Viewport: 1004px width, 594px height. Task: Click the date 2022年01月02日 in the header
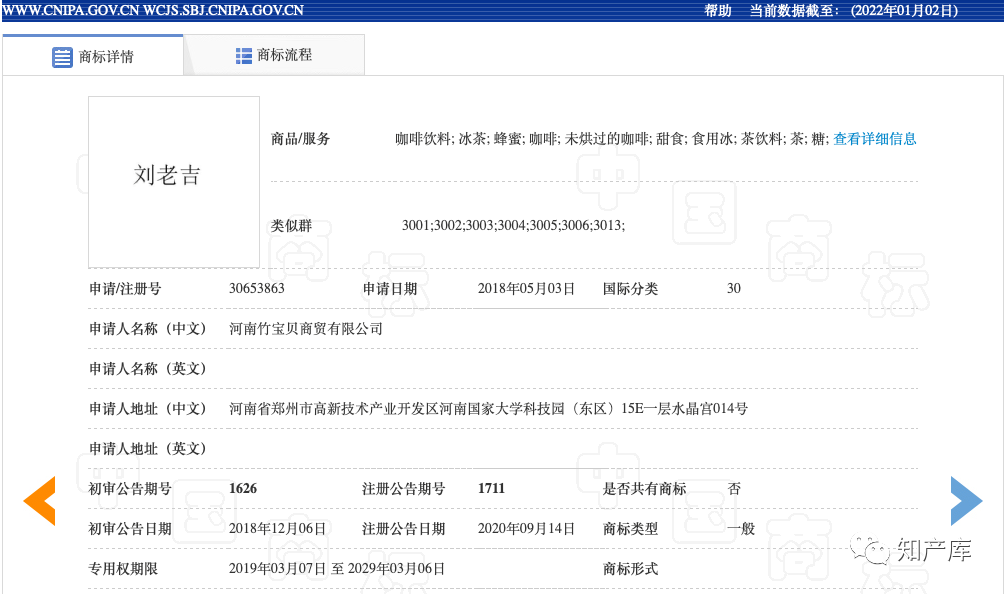(903, 11)
